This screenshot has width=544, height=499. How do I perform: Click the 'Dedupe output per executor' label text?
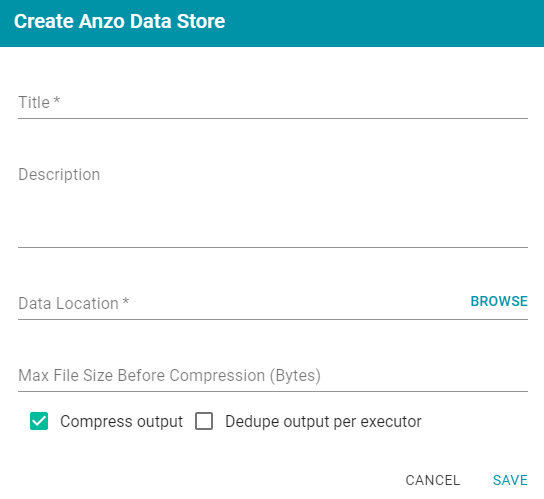(x=323, y=422)
